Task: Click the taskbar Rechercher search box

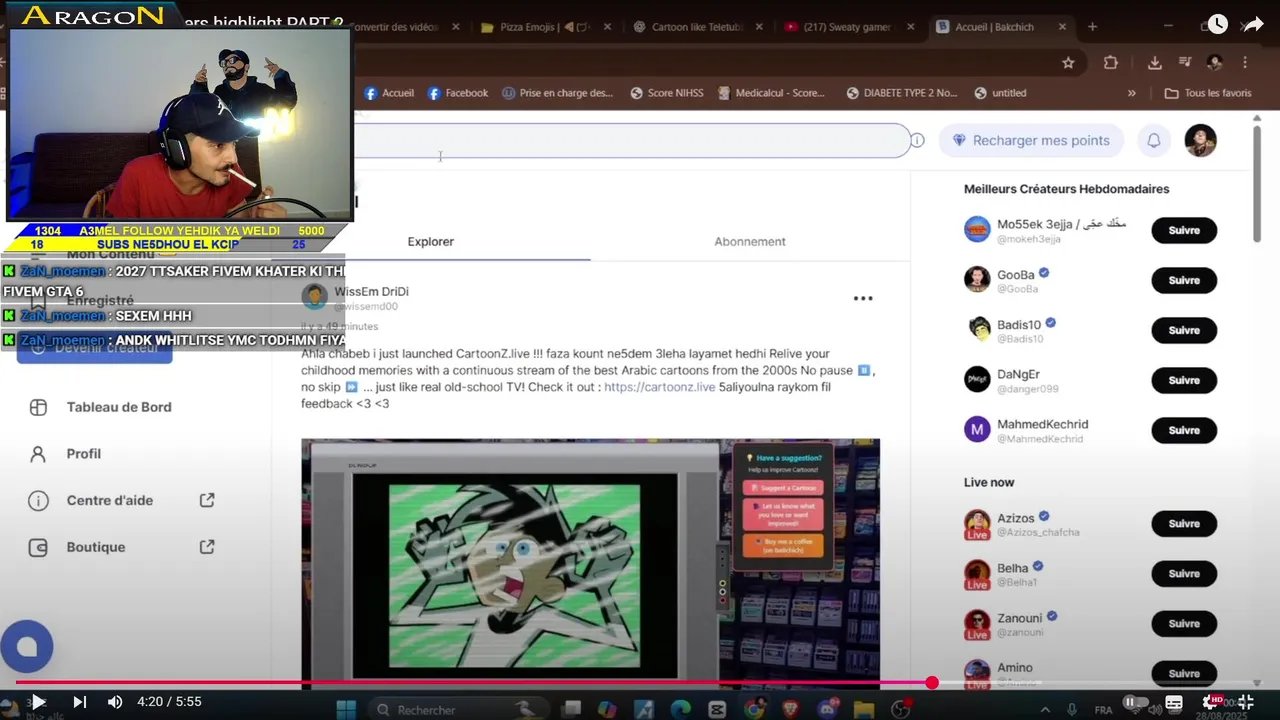Action: point(457,709)
